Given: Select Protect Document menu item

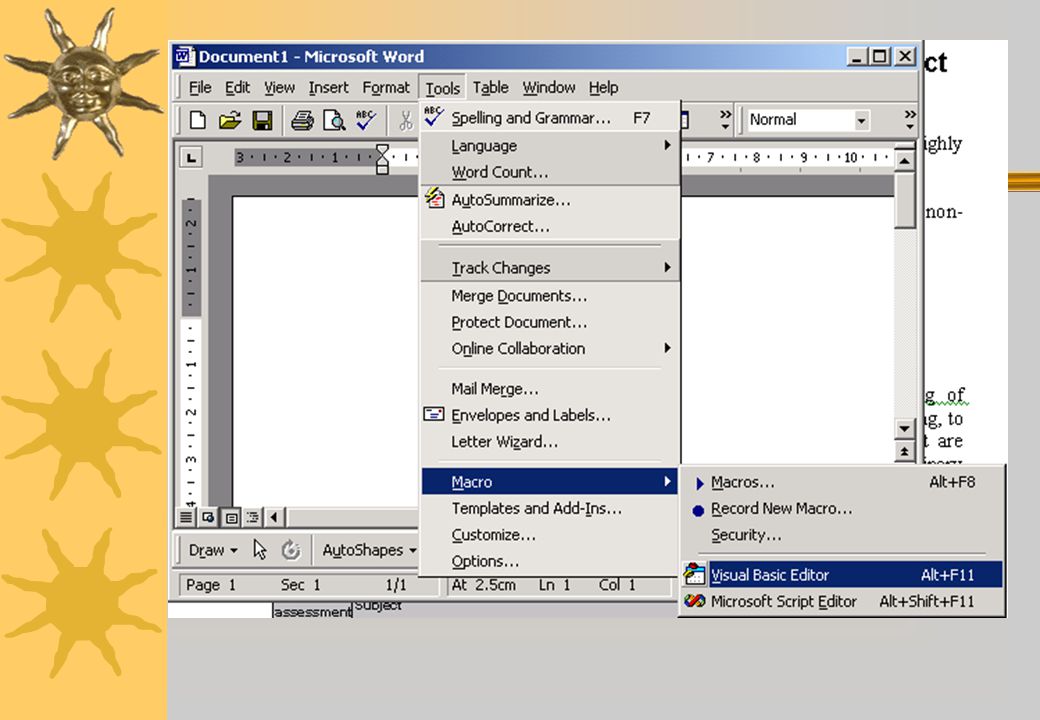Looking at the screenshot, I should coord(551,322).
